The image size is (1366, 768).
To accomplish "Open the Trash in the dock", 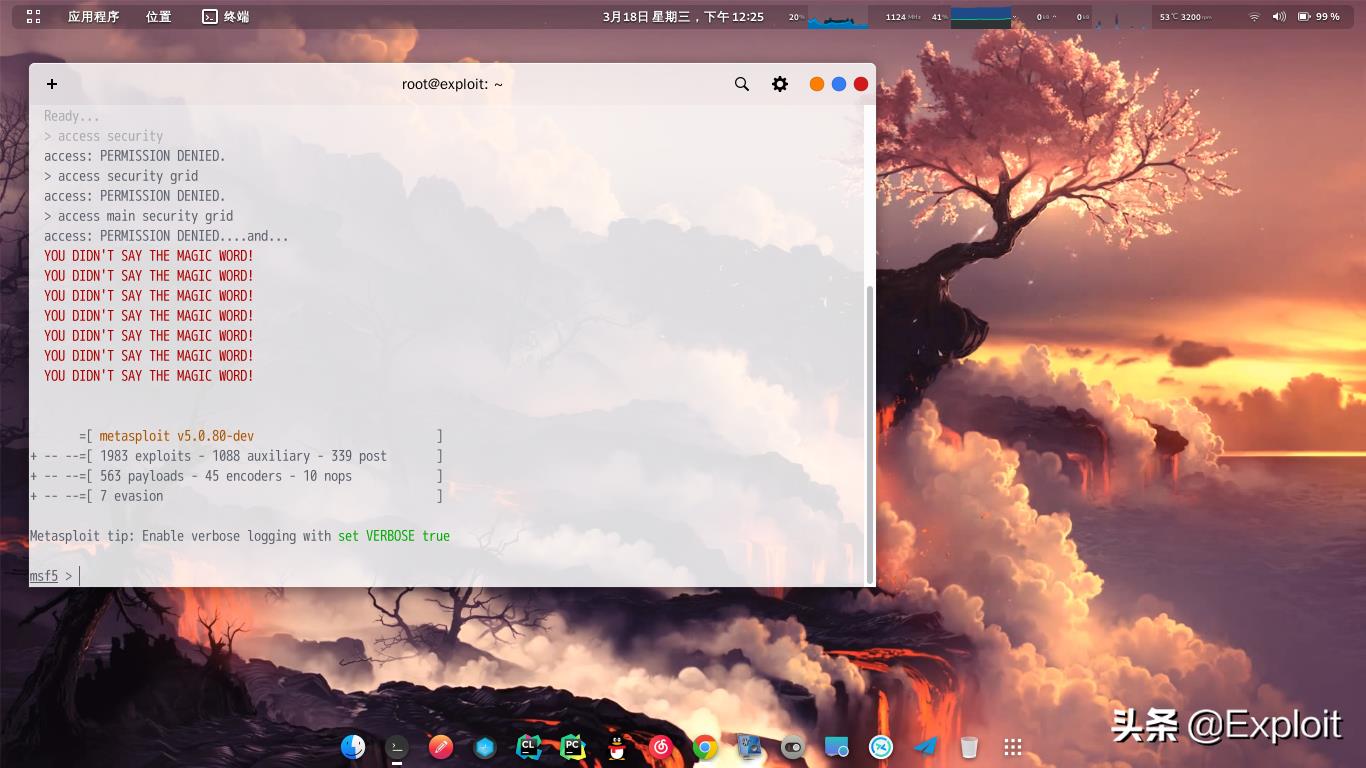I will pos(968,747).
